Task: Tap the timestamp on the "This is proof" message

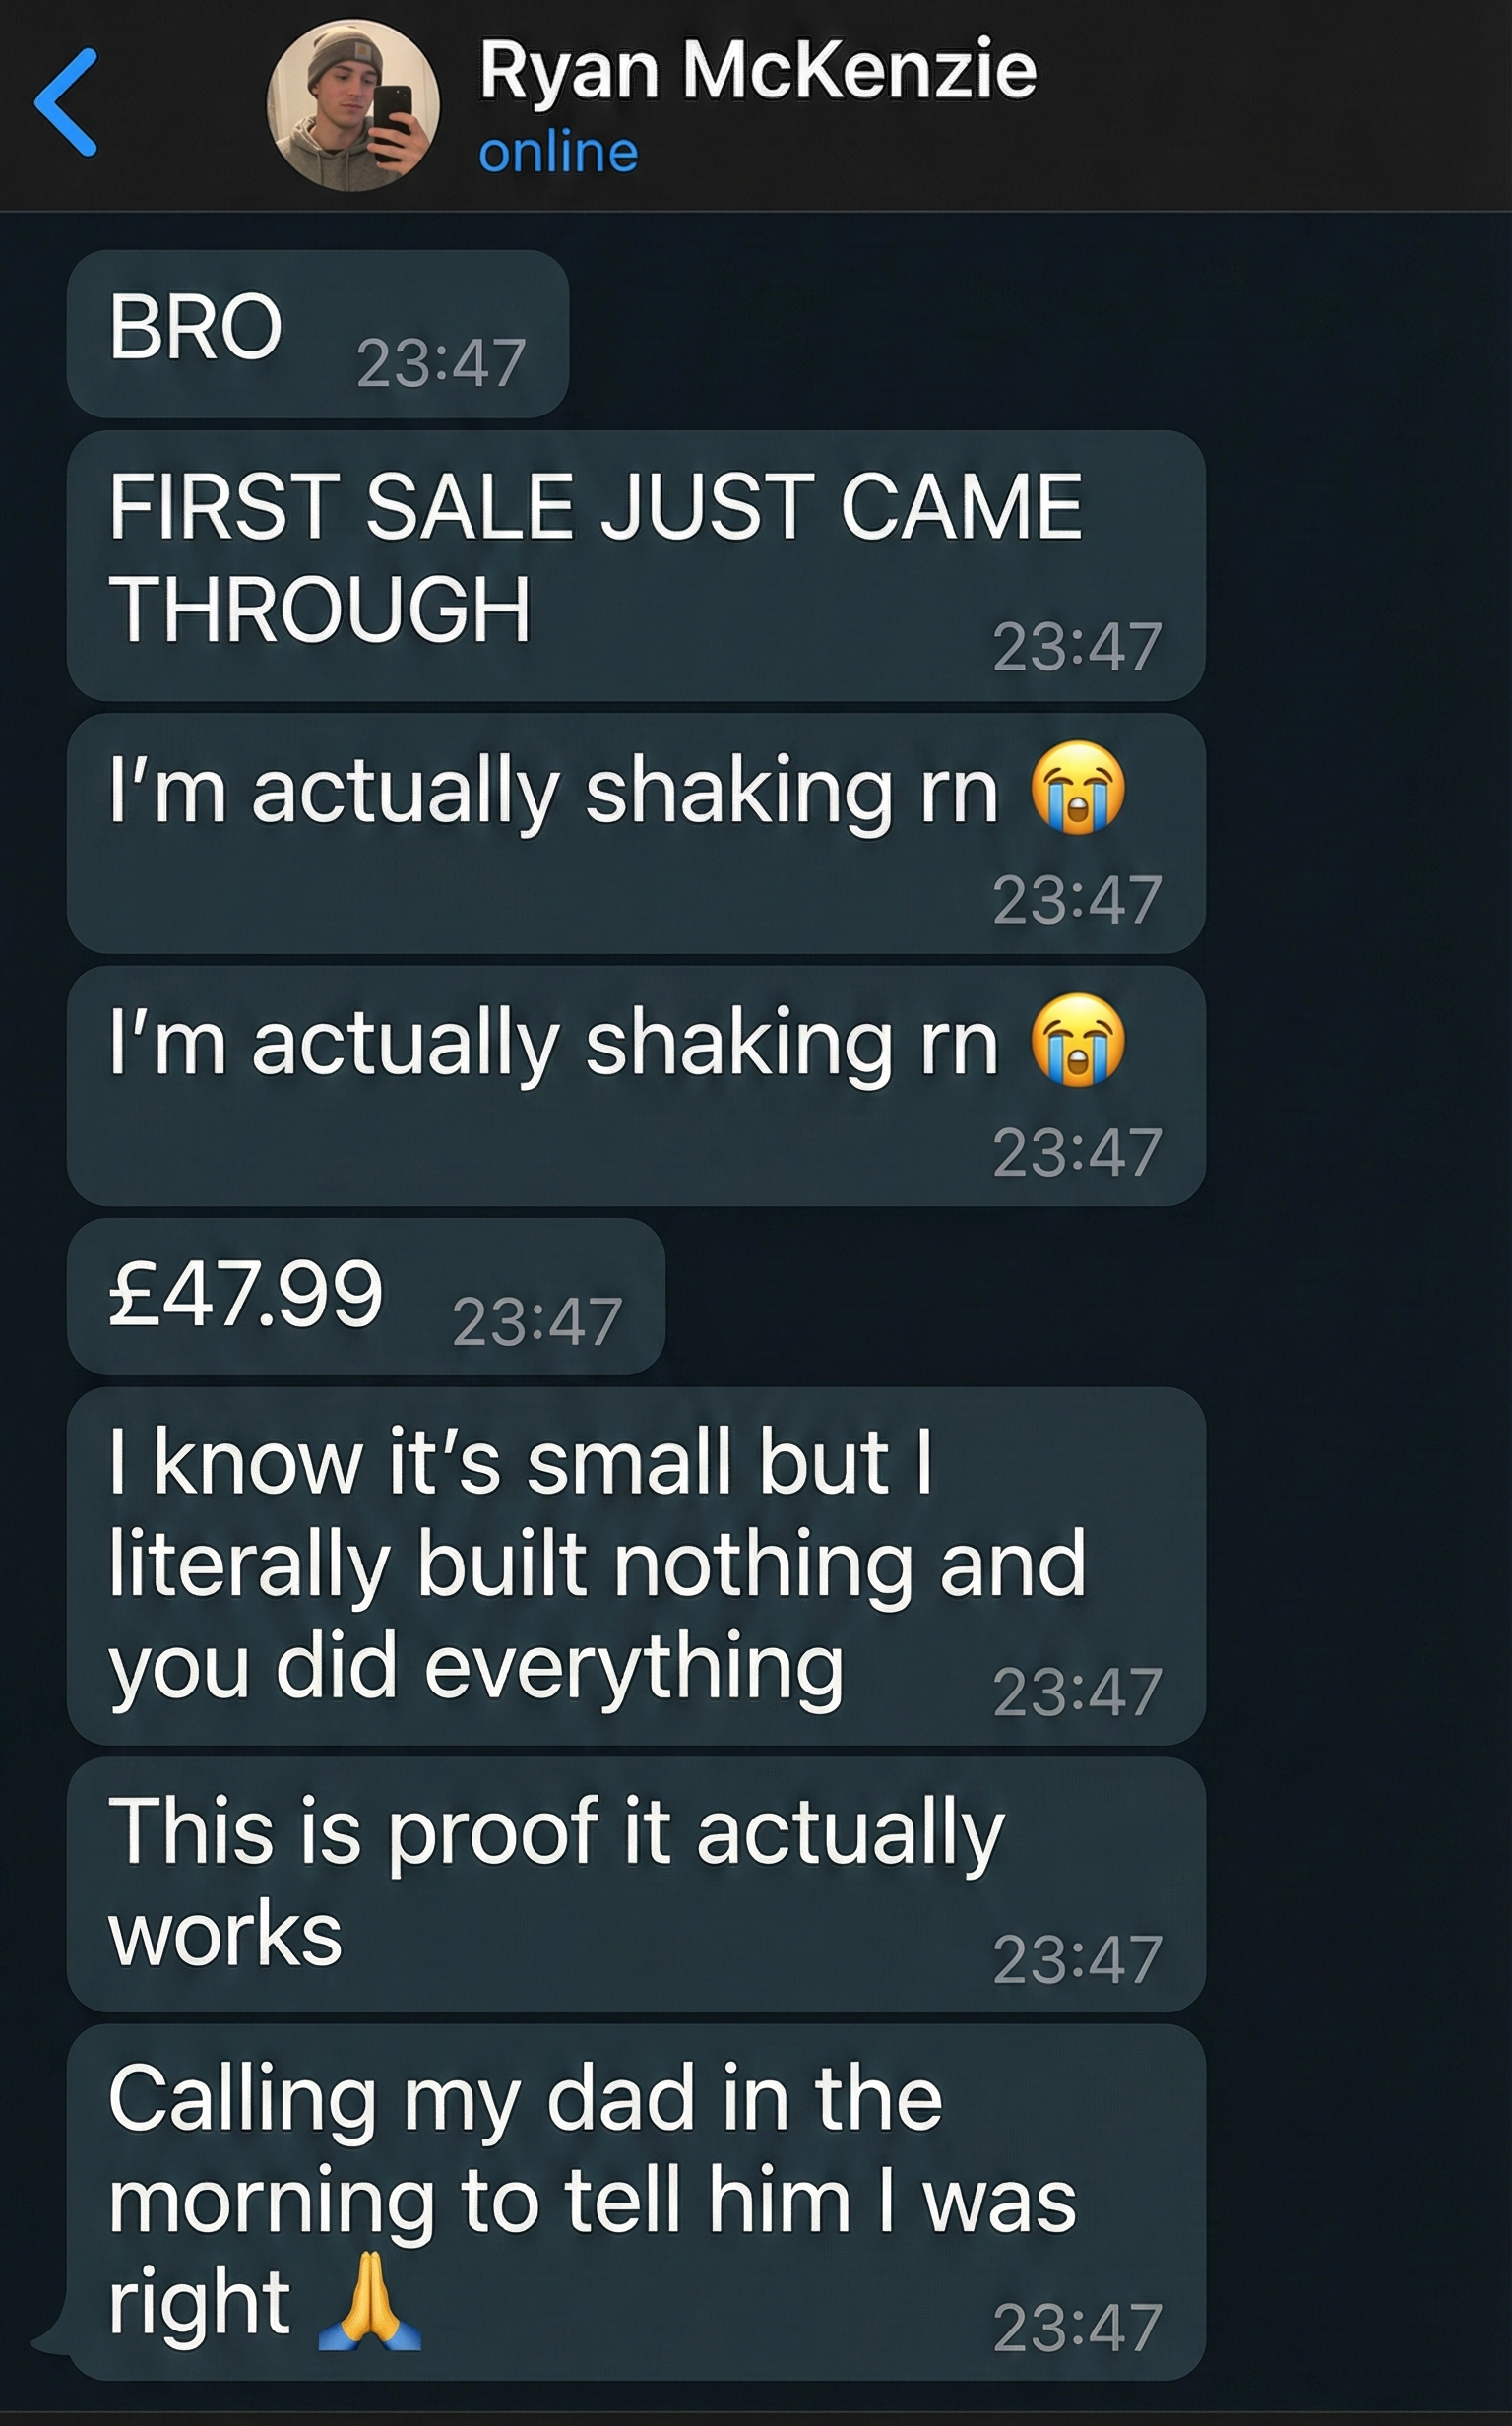Action: point(1077,1959)
